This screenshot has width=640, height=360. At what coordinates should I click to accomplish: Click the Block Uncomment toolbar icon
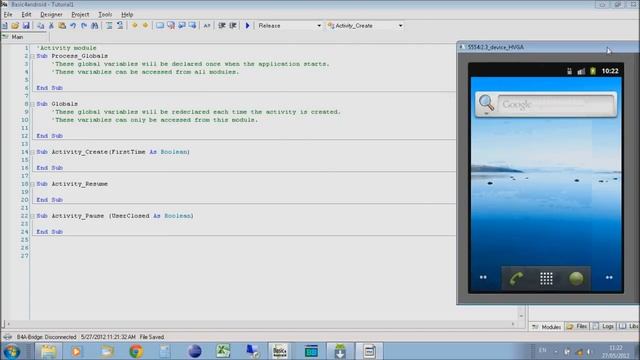click(120, 26)
